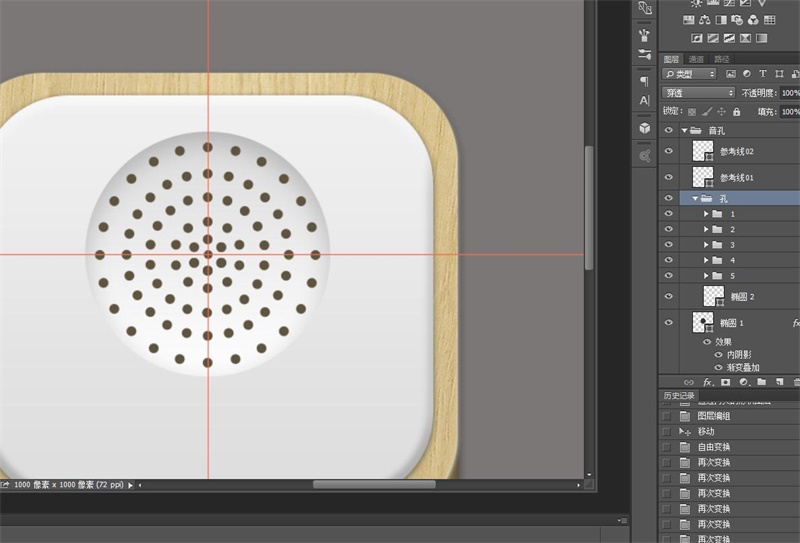800x543 pixels.
Task: Create a new group with folder icon
Action: [x=761, y=382]
